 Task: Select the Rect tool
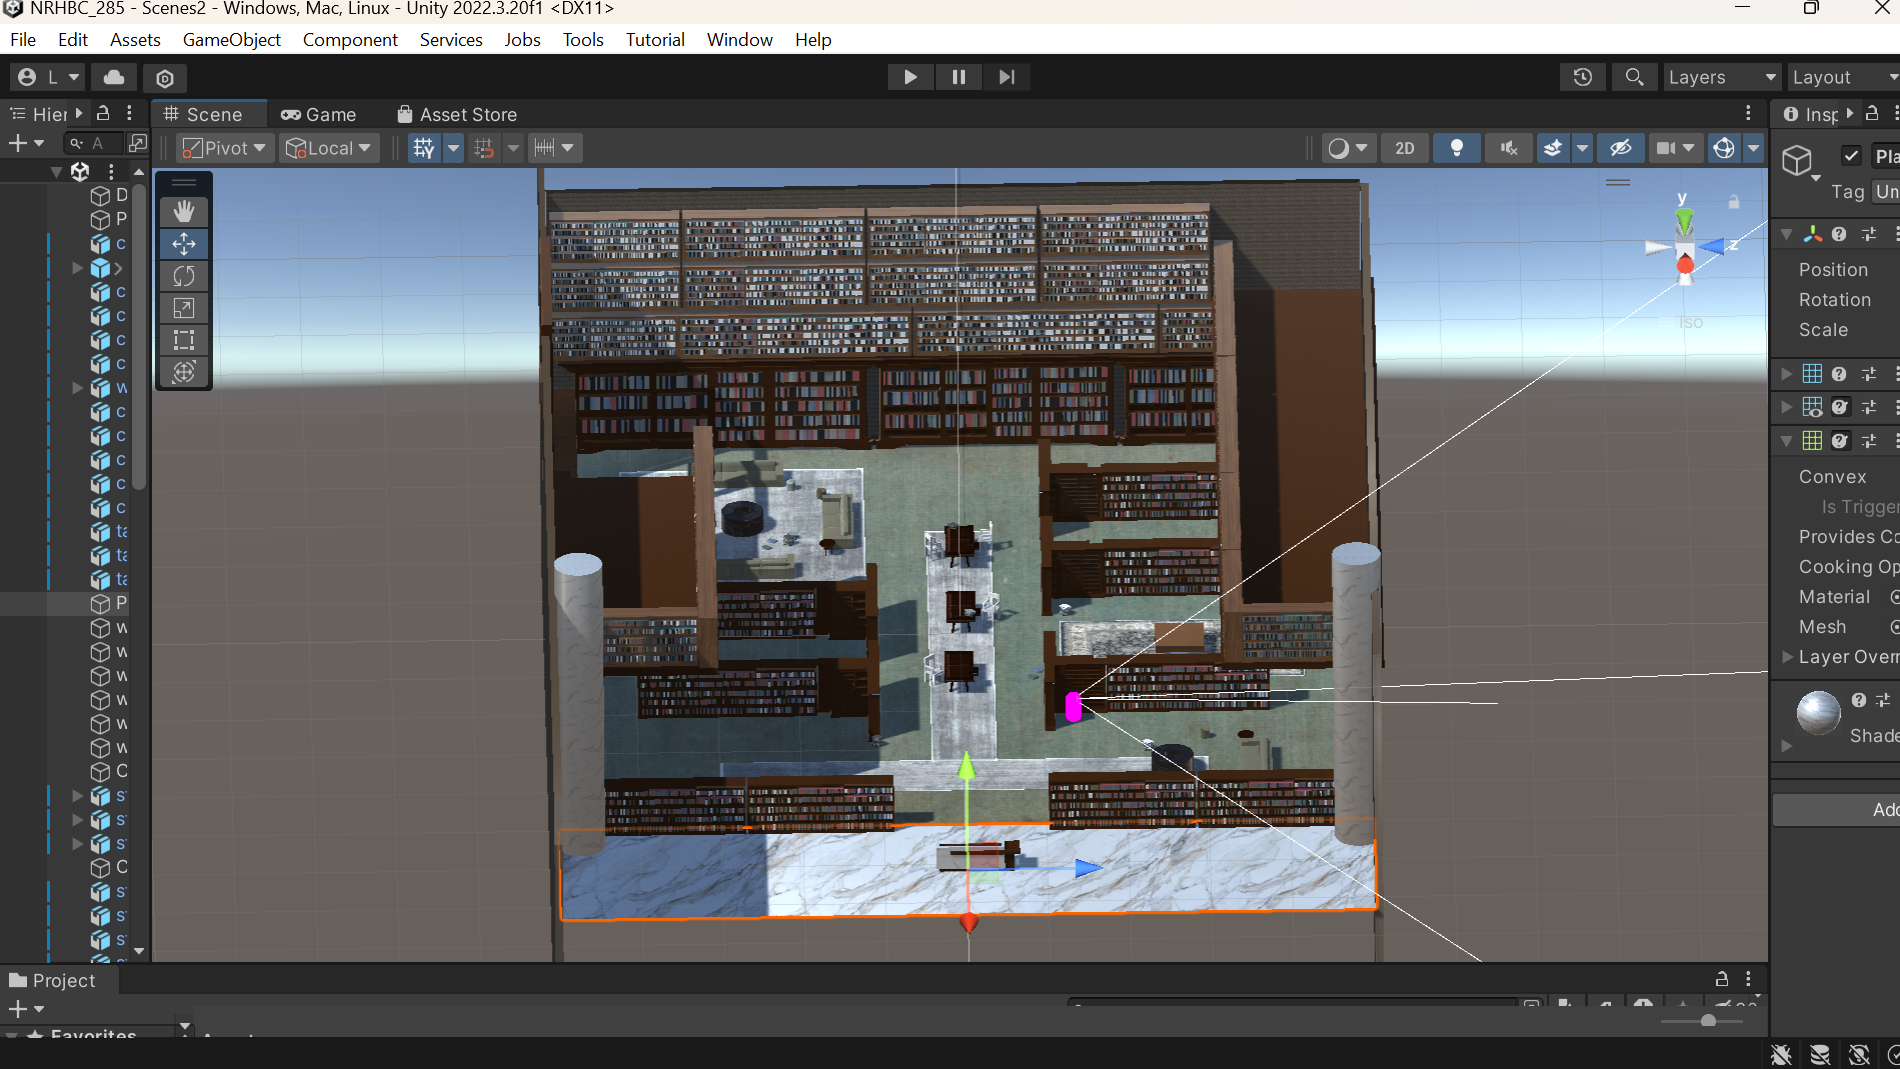tap(184, 340)
